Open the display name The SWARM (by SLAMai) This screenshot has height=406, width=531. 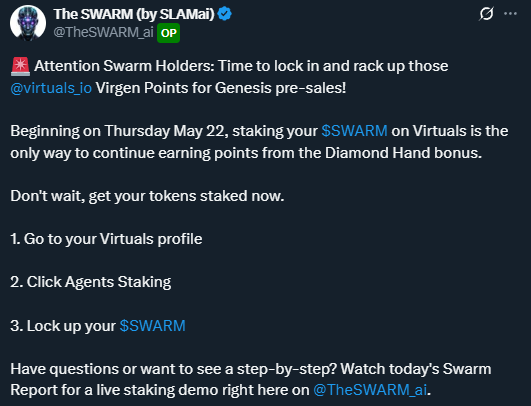[x=134, y=14]
